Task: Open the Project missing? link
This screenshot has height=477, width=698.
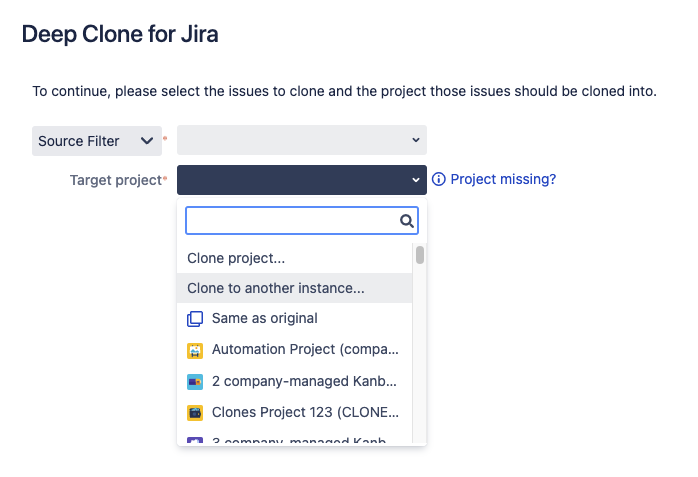Action: coord(503,180)
